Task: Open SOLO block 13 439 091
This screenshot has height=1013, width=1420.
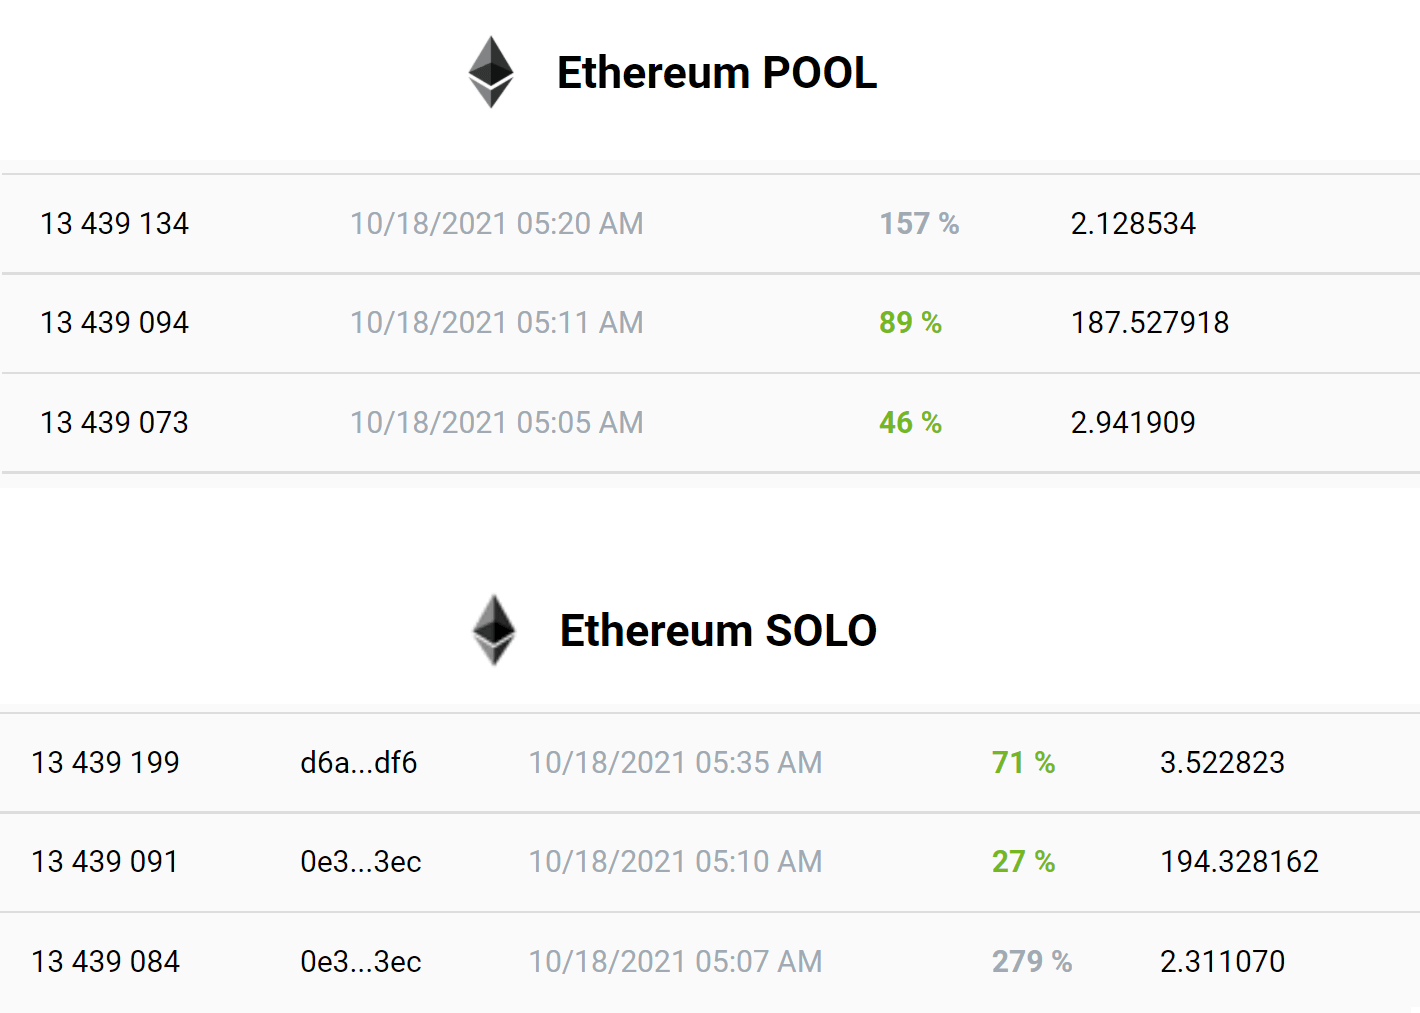Action: 105,861
